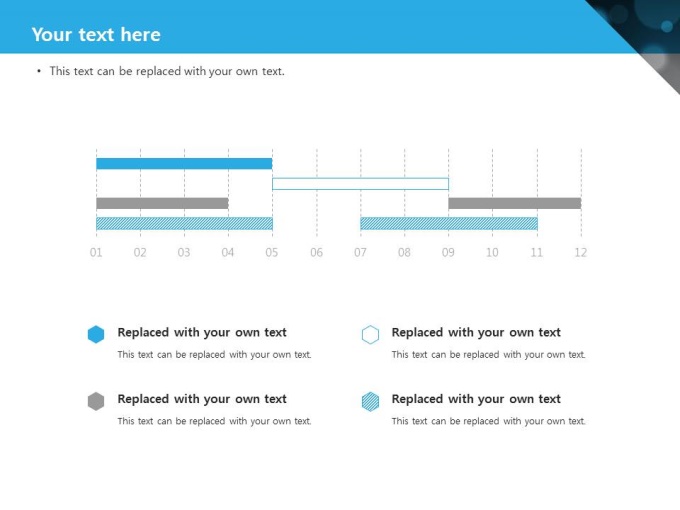Click the gray bar ending at 12
Viewport: 680px width, 510px height.
(514, 204)
